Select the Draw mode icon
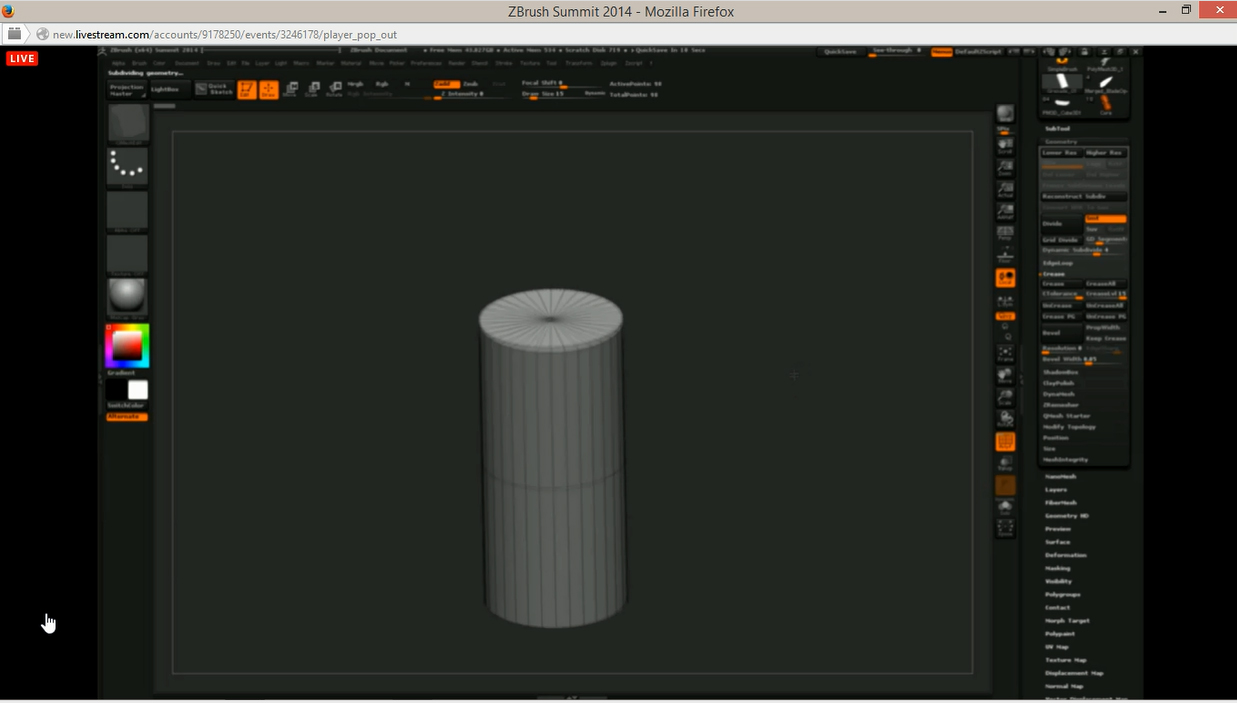The image size is (1237, 703). 268,90
